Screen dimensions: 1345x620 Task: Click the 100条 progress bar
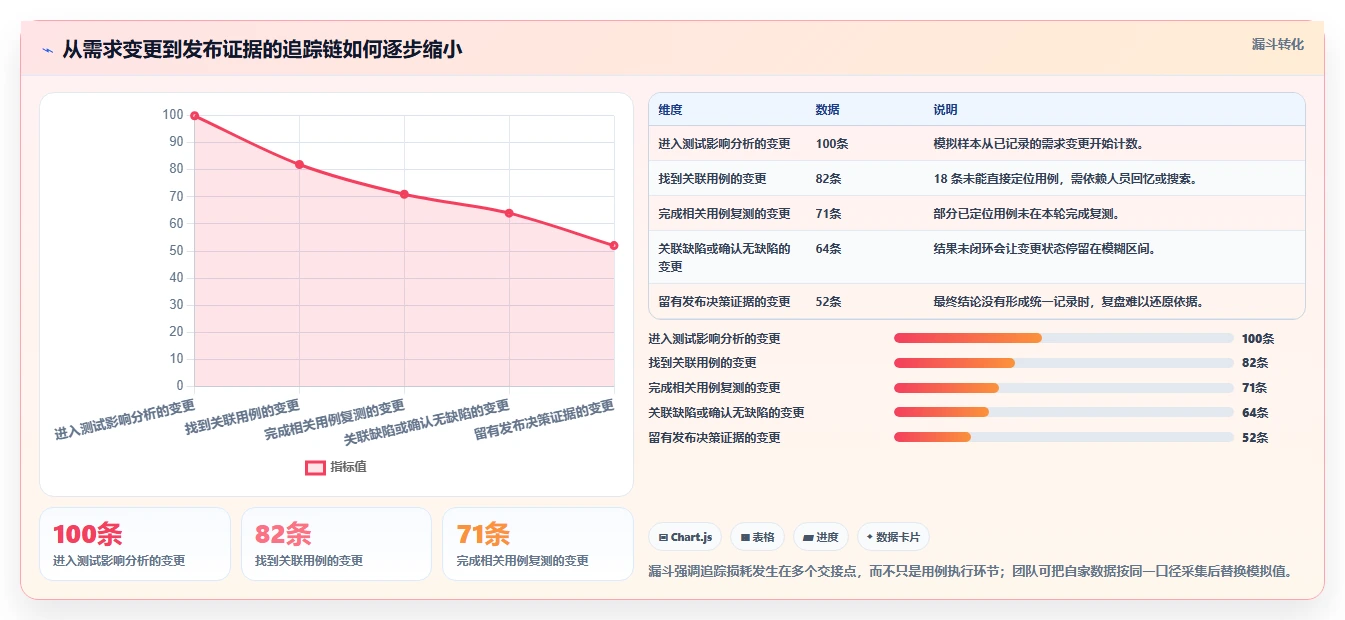pyautogui.click(x=1064, y=338)
